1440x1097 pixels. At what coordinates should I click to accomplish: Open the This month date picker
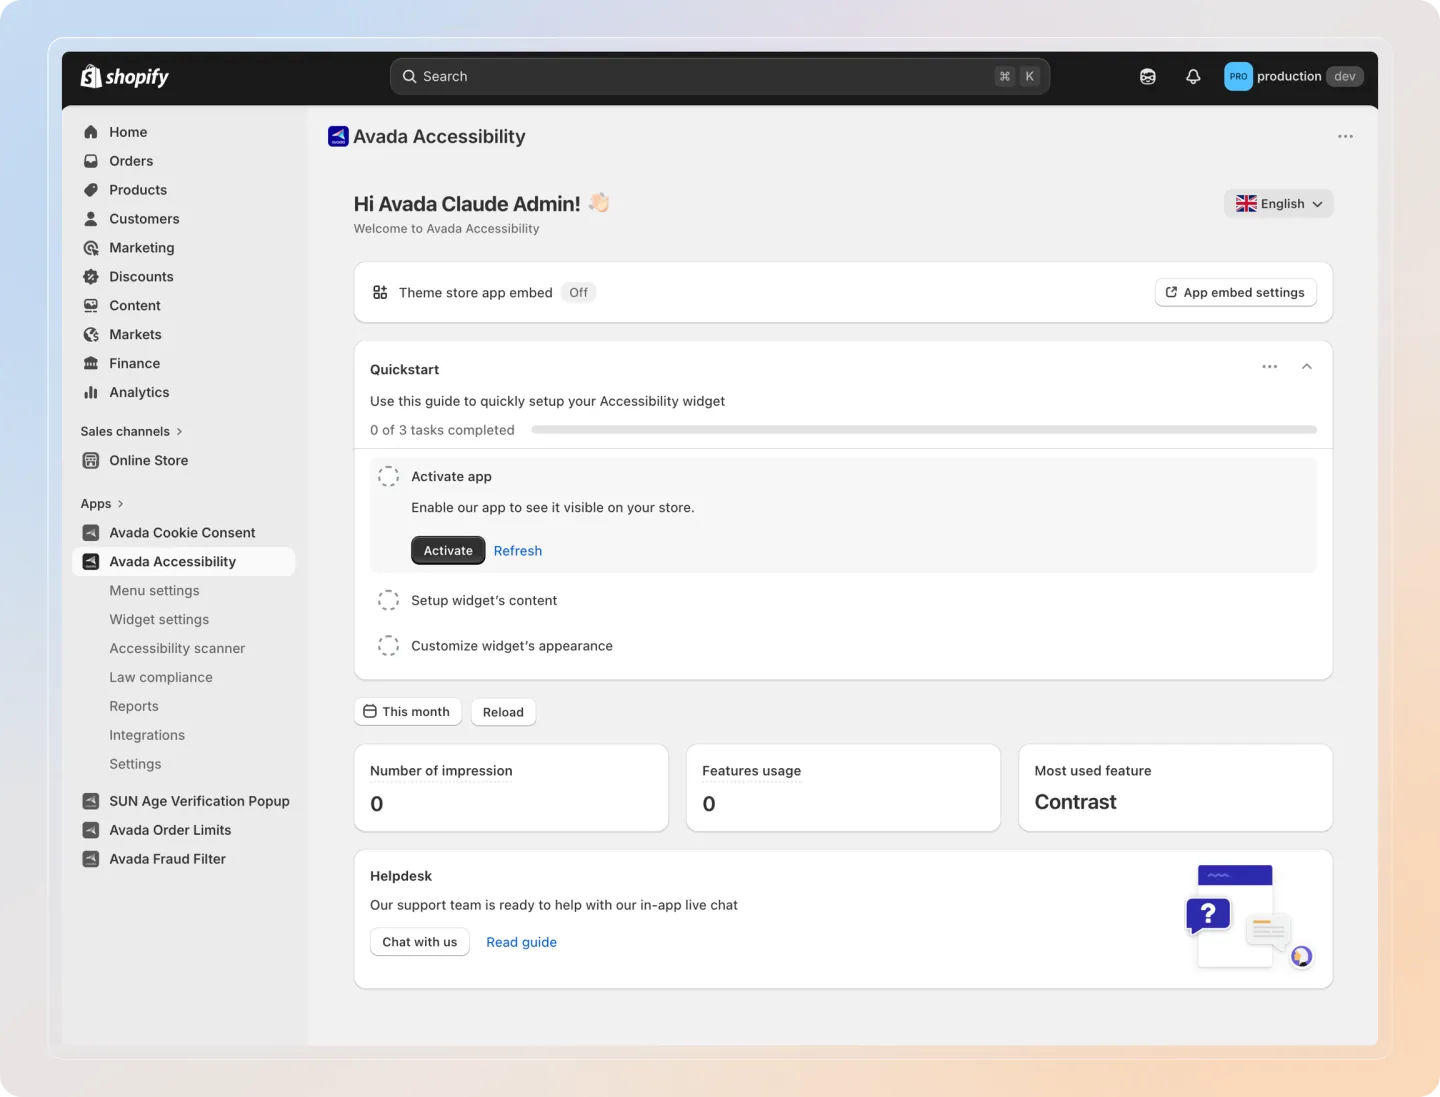(407, 712)
